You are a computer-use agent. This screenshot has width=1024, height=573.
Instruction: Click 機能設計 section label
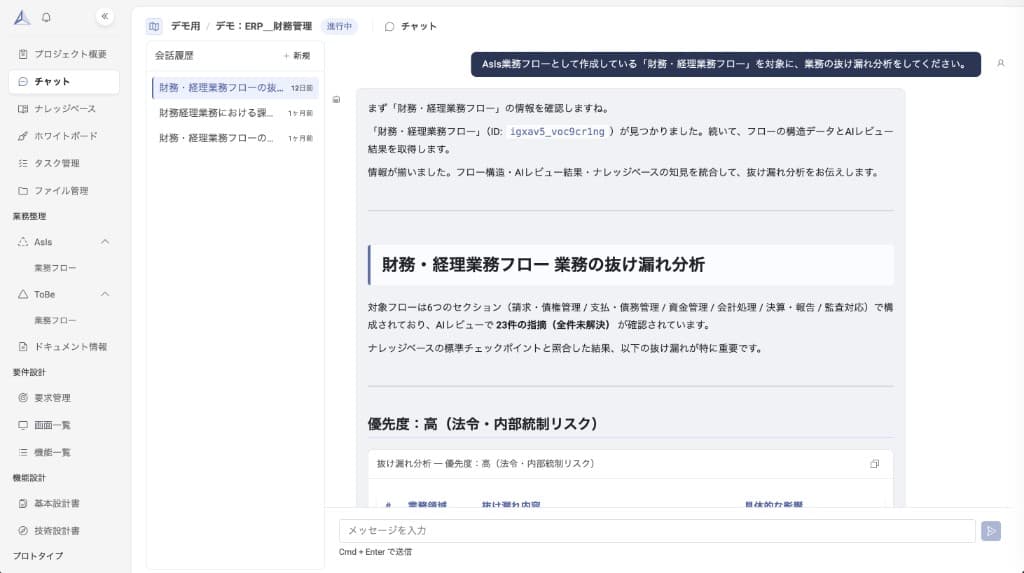[x=29, y=478]
